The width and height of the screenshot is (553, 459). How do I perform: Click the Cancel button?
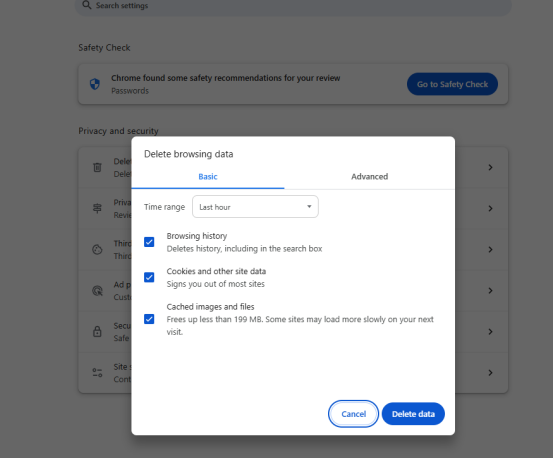point(353,414)
